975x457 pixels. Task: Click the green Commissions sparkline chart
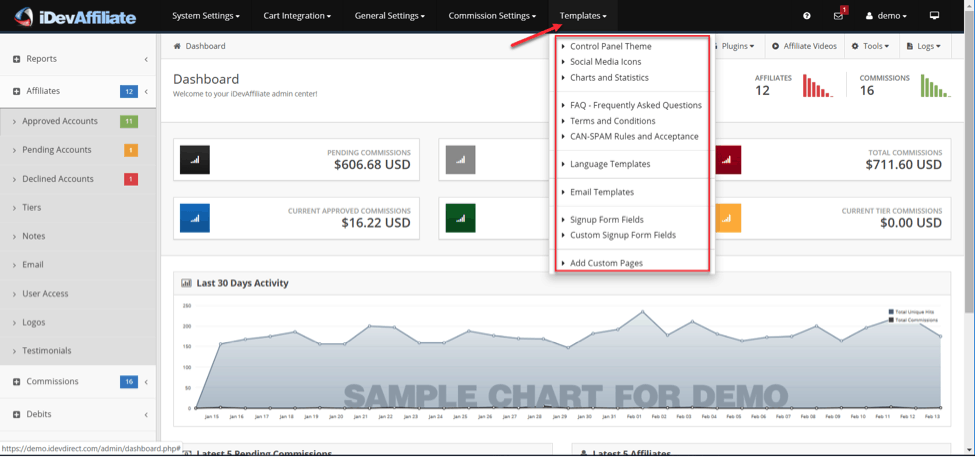(x=936, y=86)
